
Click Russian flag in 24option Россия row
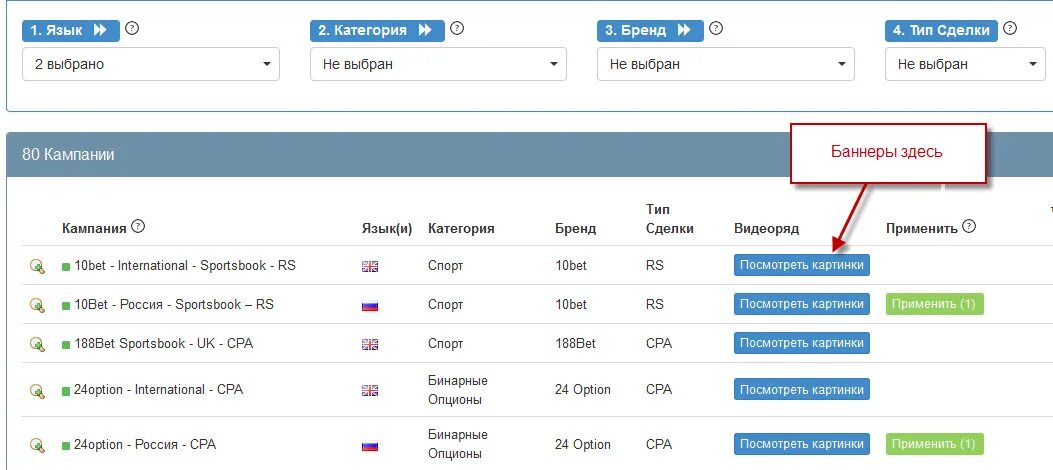[370, 446]
